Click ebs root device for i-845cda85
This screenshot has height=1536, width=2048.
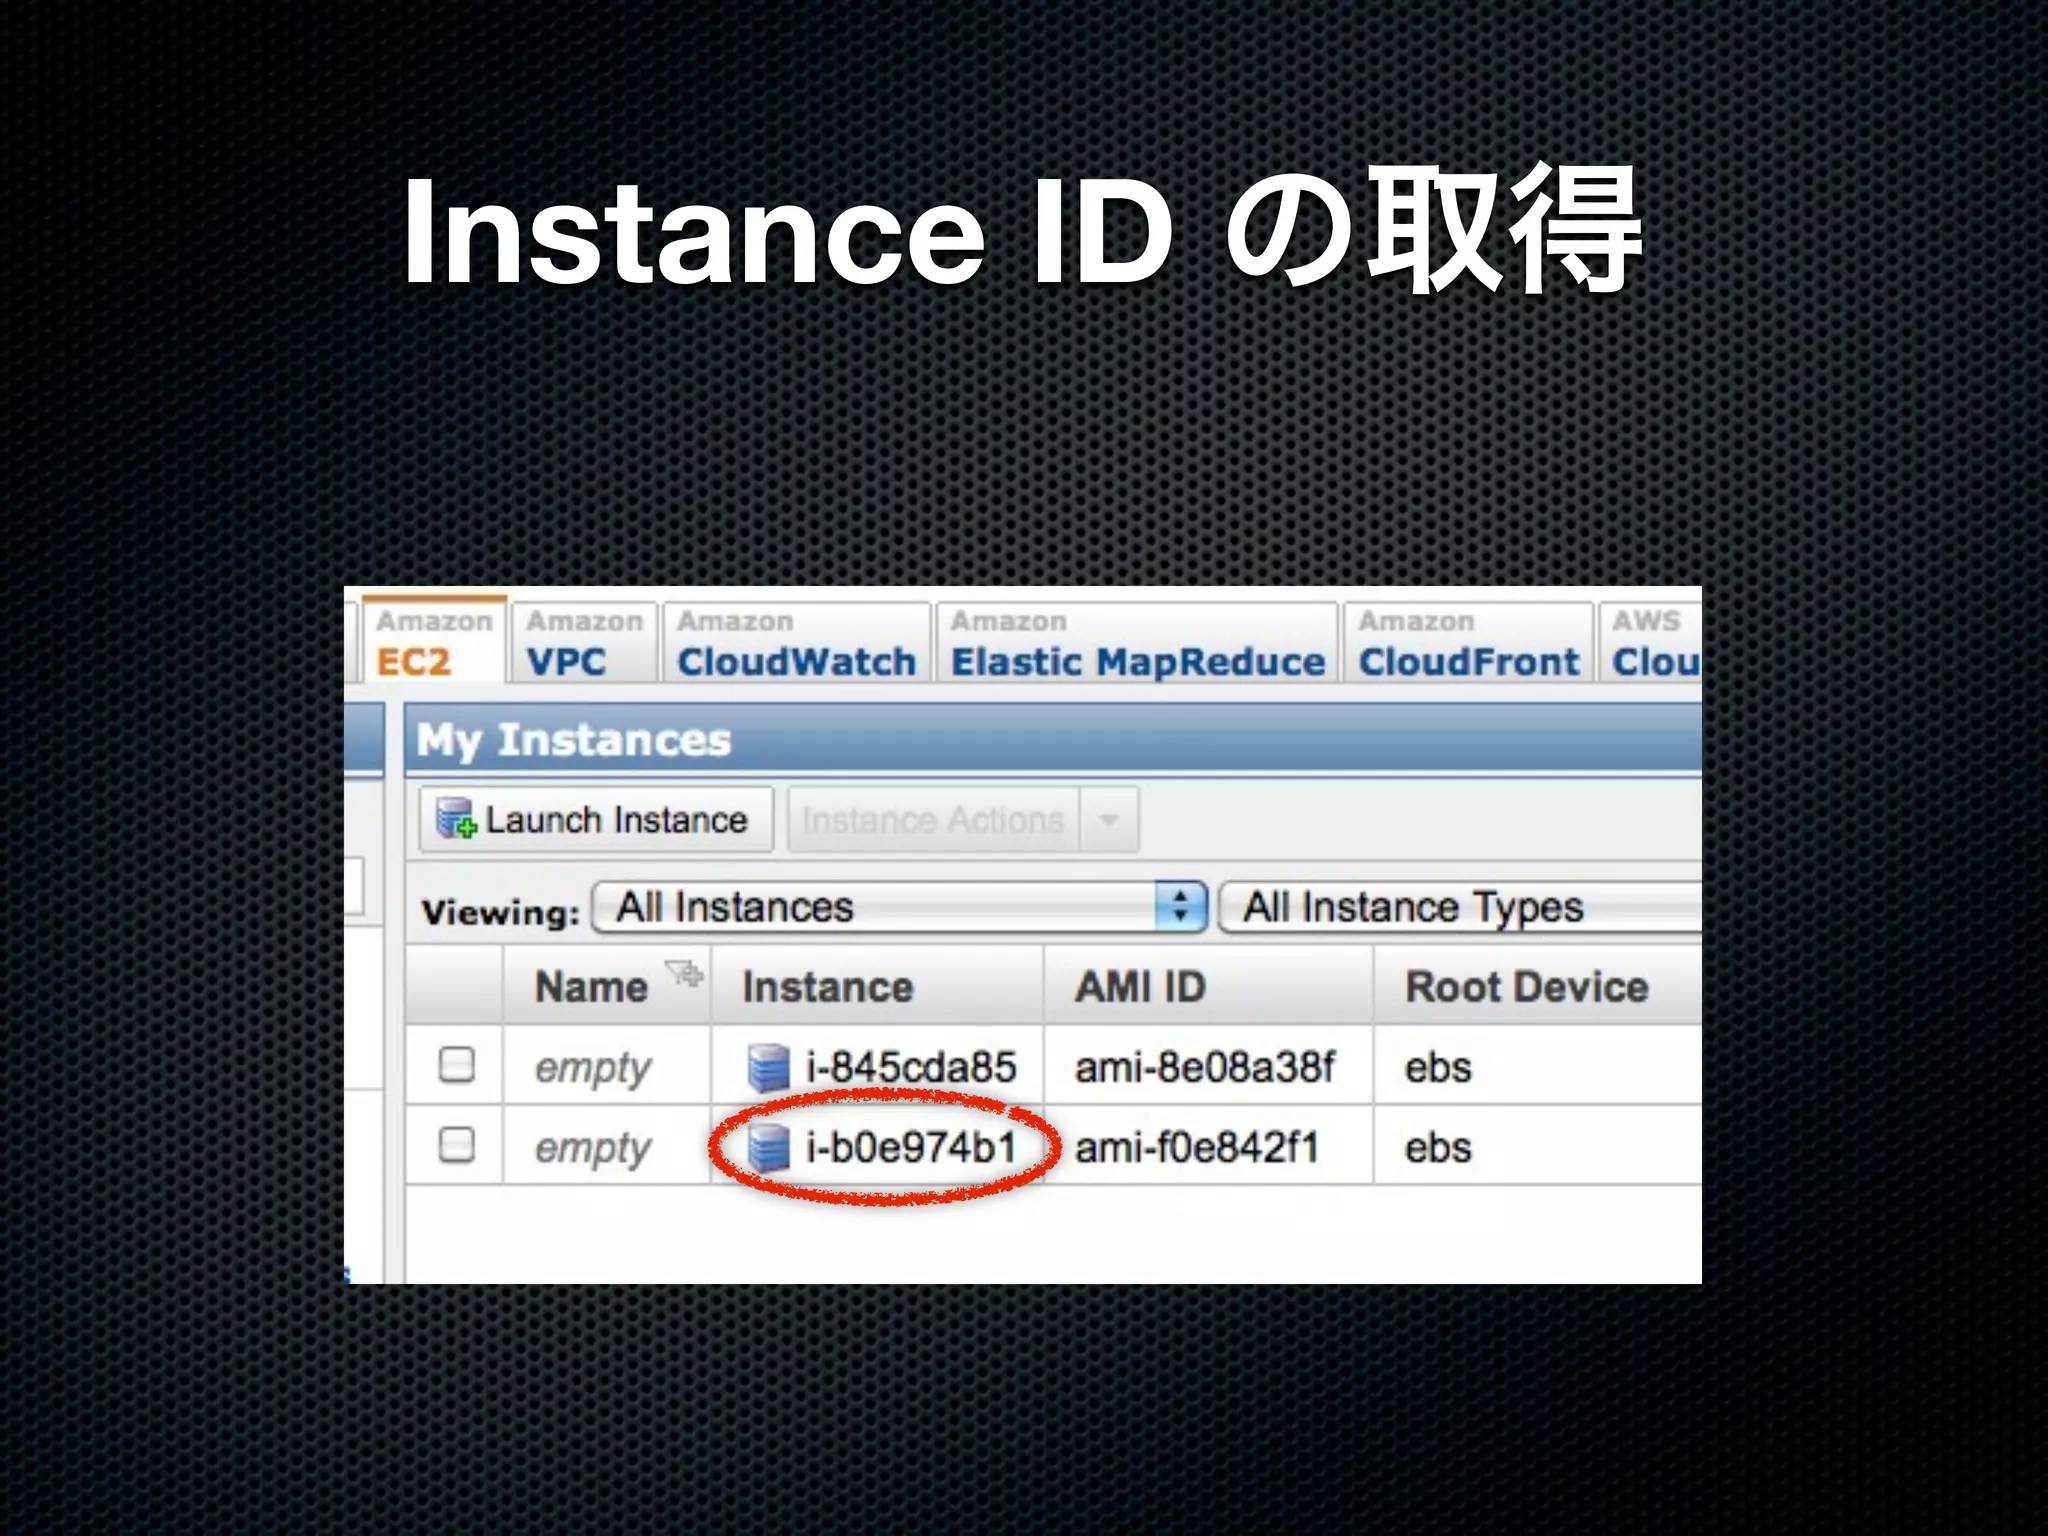1438,1067
